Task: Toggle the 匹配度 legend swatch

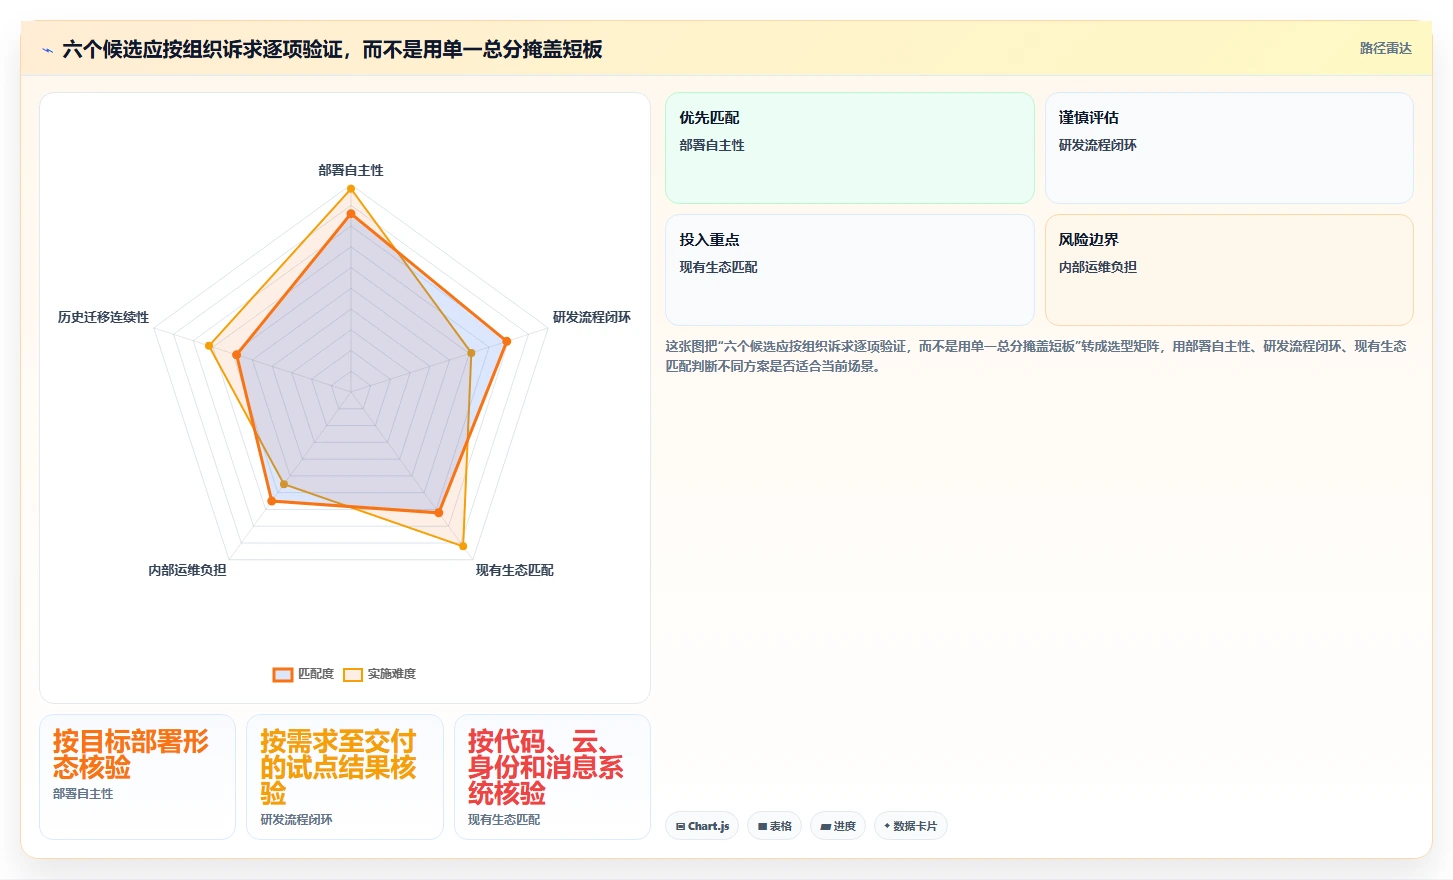Action: (x=283, y=674)
